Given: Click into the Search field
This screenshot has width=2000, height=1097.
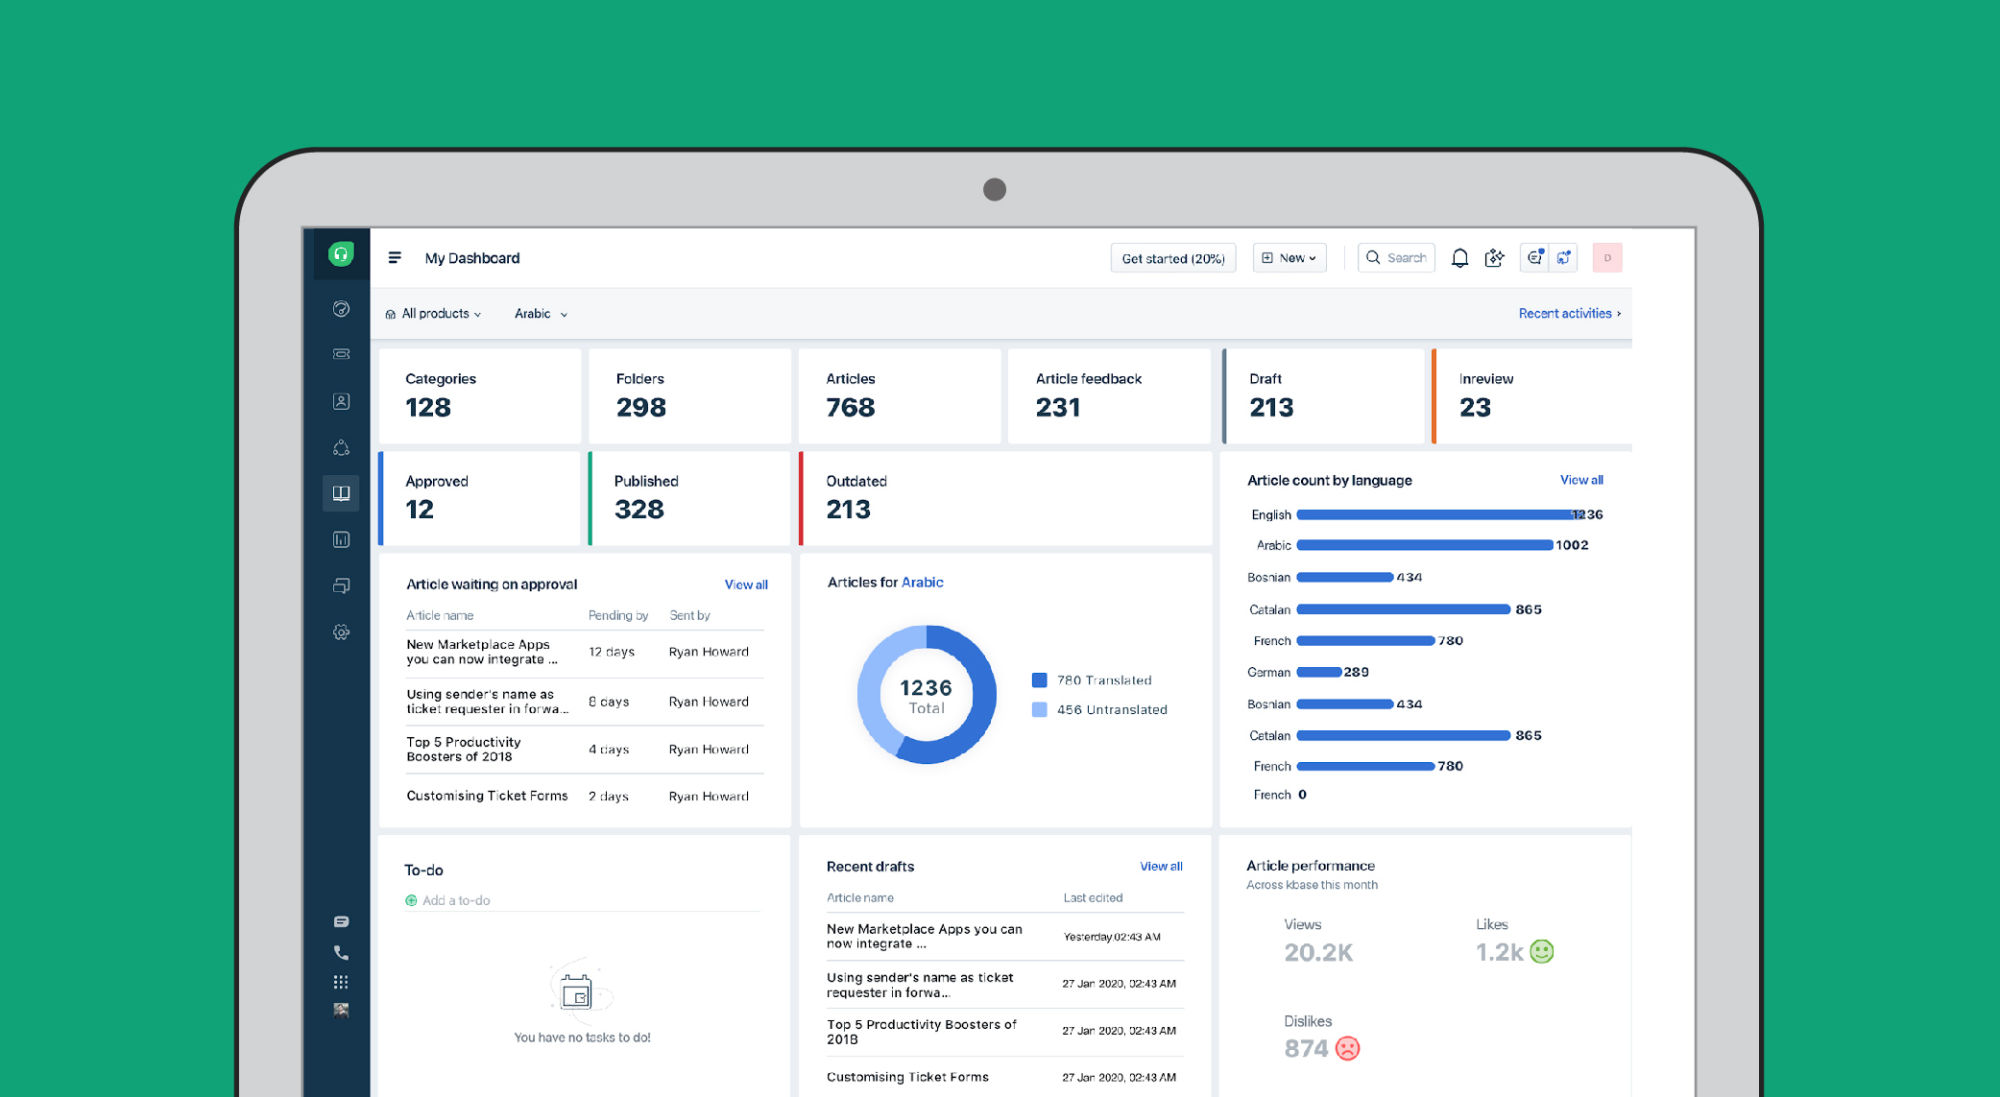Looking at the screenshot, I should pos(1396,258).
